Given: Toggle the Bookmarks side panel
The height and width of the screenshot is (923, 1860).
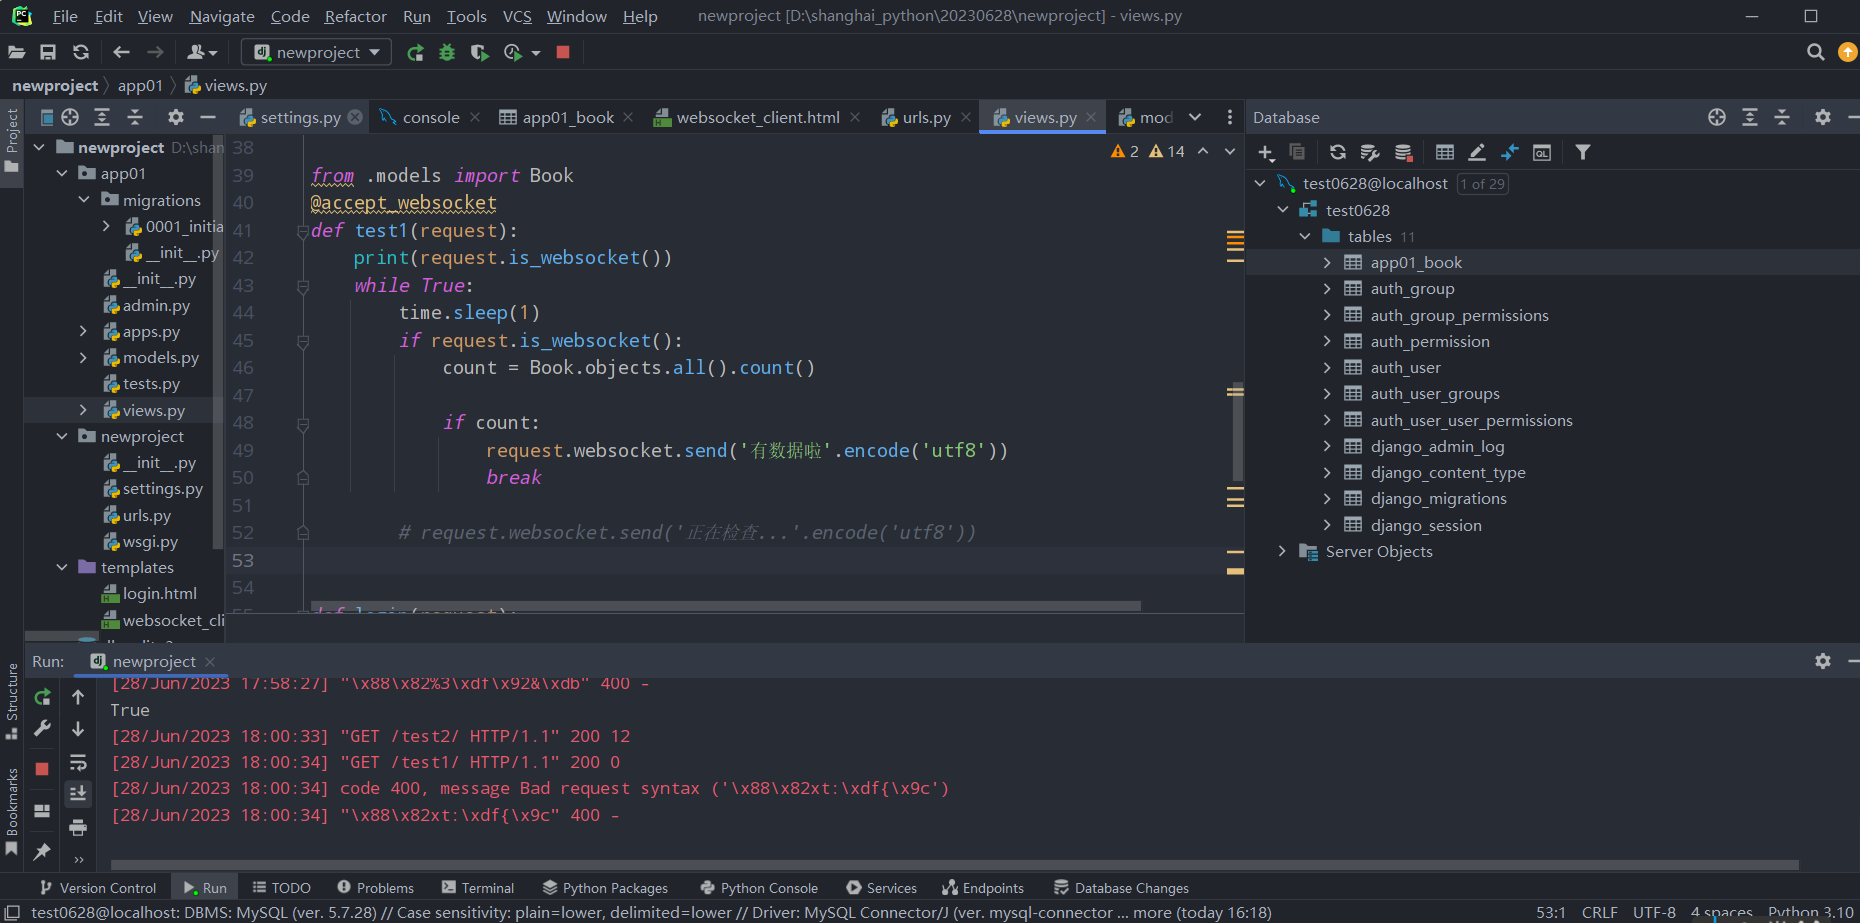Looking at the screenshot, I should point(12,811).
